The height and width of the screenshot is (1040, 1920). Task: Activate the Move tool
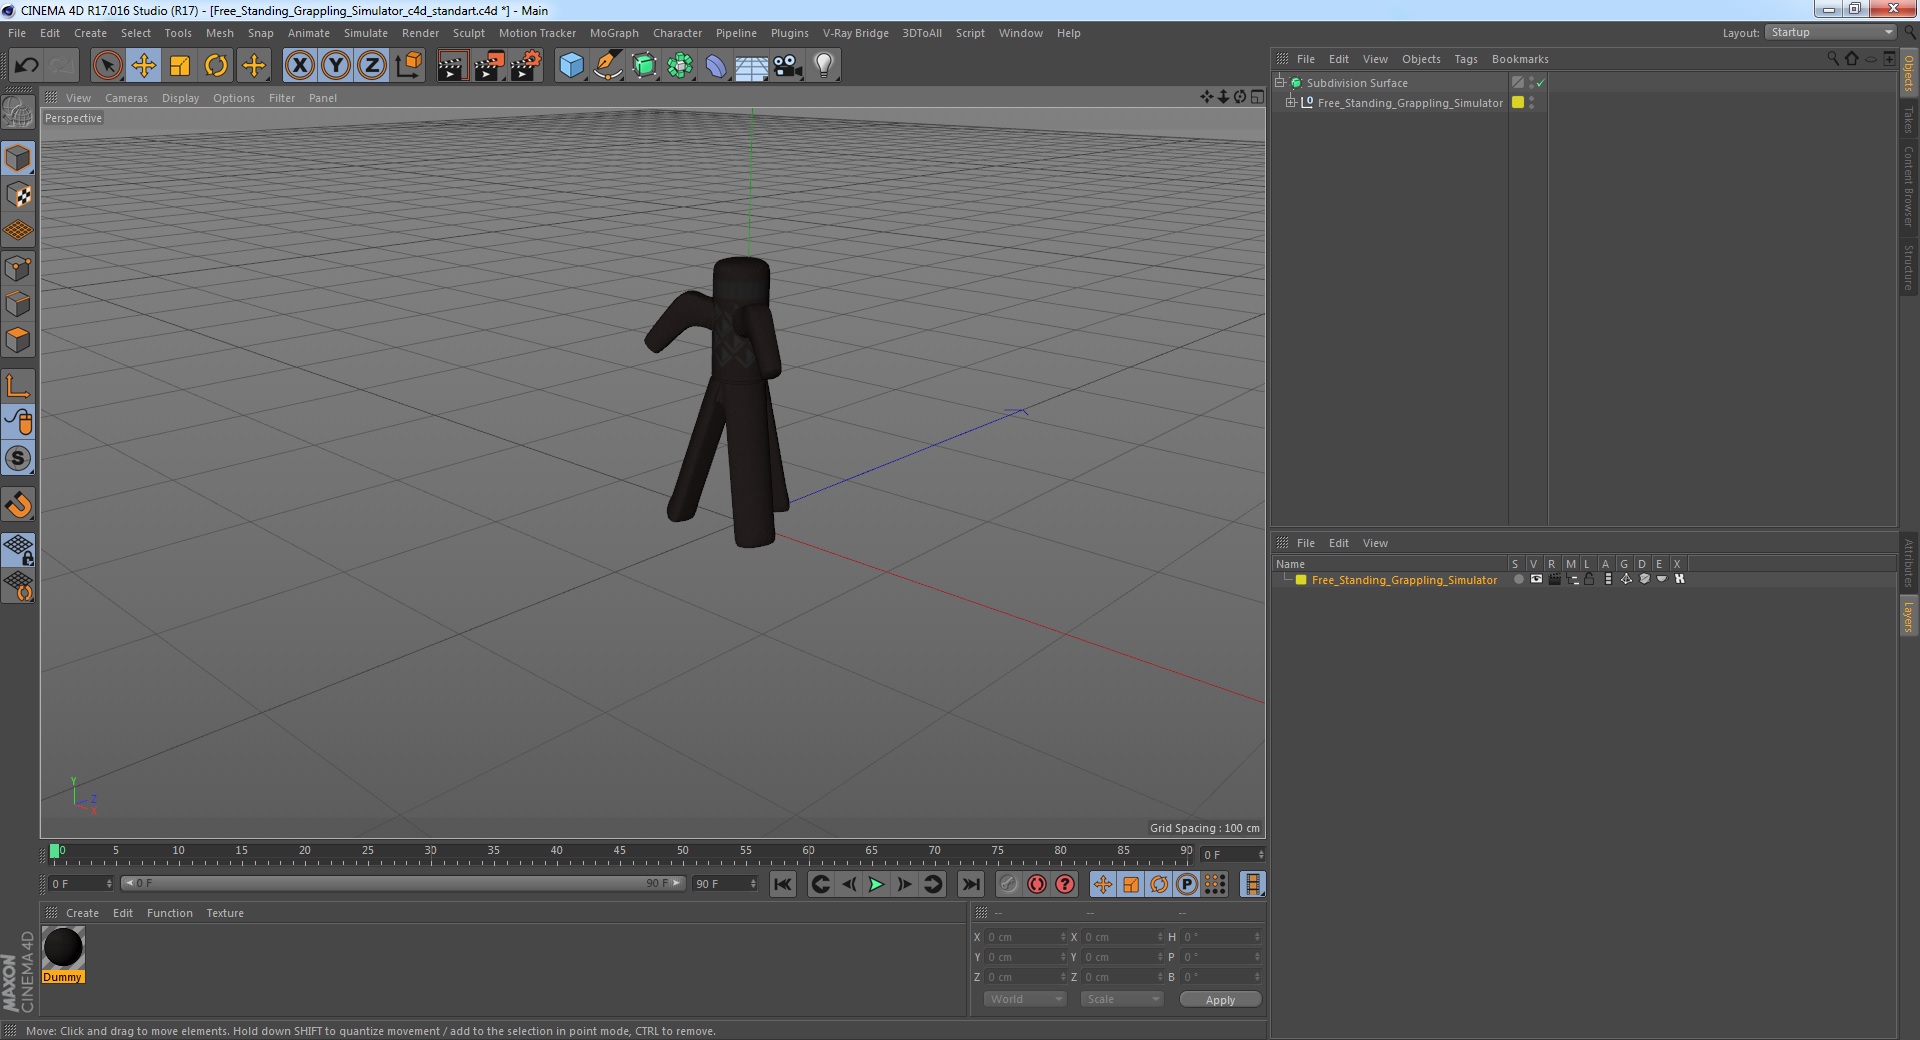coord(143,66)
